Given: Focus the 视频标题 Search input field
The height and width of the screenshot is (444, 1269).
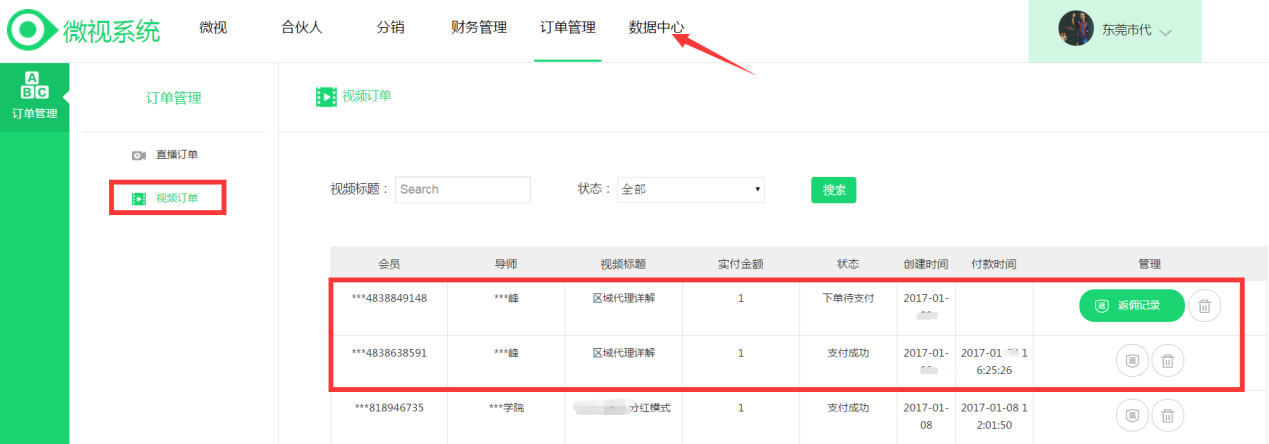Looking at the screenshot, I should [x=462, y=189].
